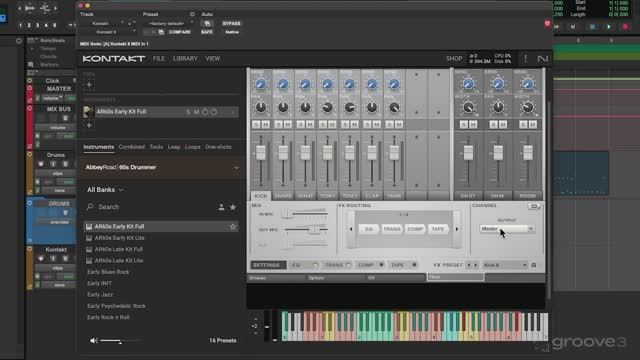Collapse the Abbey Road 60s Drummer library
The image size is (640, 360).
coord(236,168)
